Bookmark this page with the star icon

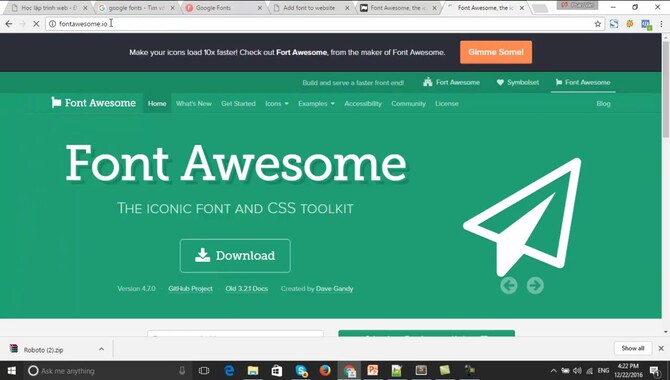pos(598,24)
